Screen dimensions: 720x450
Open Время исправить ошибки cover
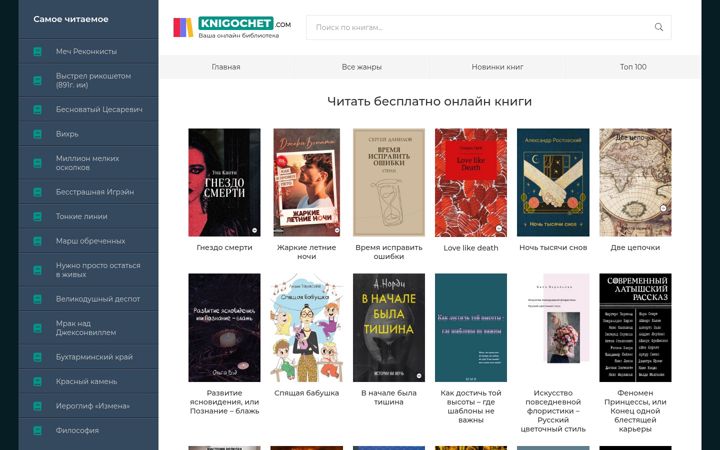pyautogui.click(x=388, y=183)
